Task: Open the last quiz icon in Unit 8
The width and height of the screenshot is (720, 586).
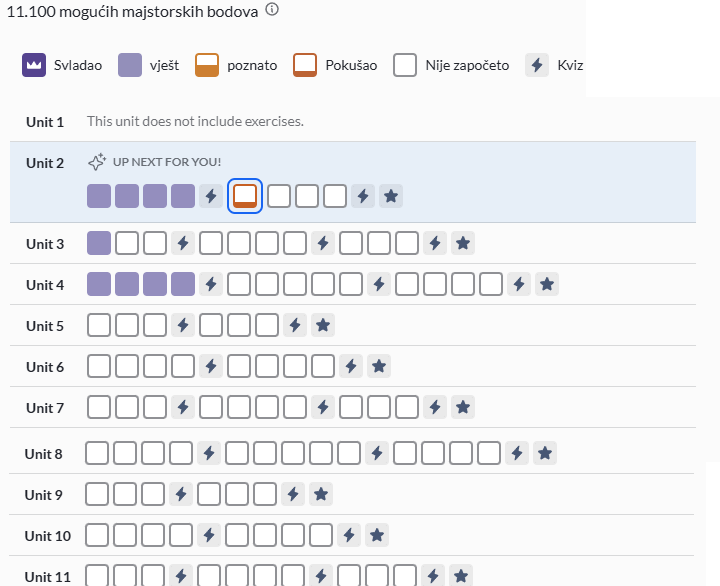Action: 516,454
